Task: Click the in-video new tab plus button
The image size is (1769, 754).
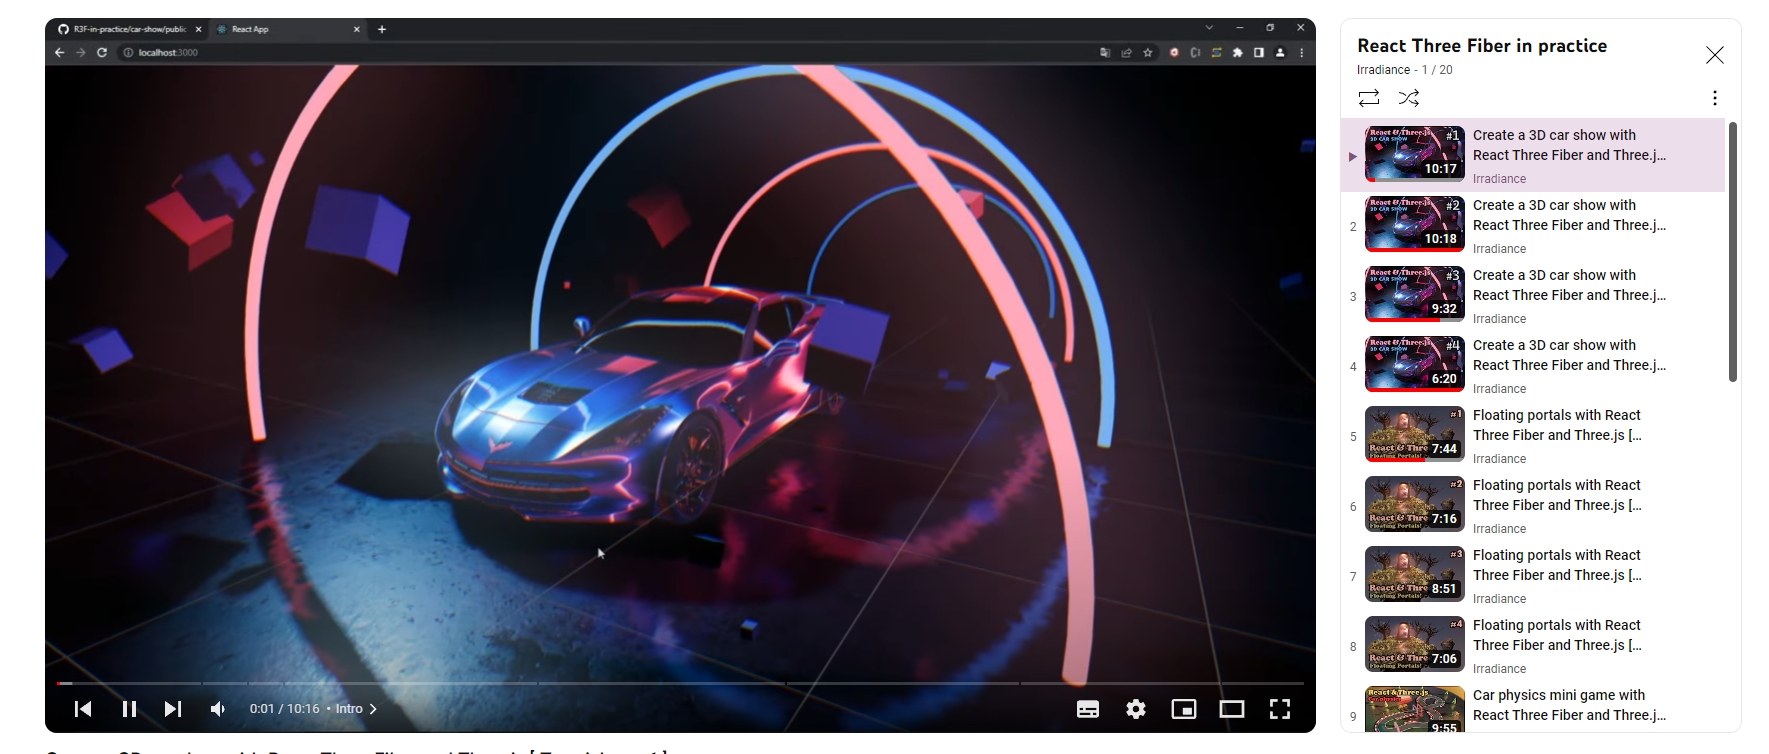Action: coord(382,29)
